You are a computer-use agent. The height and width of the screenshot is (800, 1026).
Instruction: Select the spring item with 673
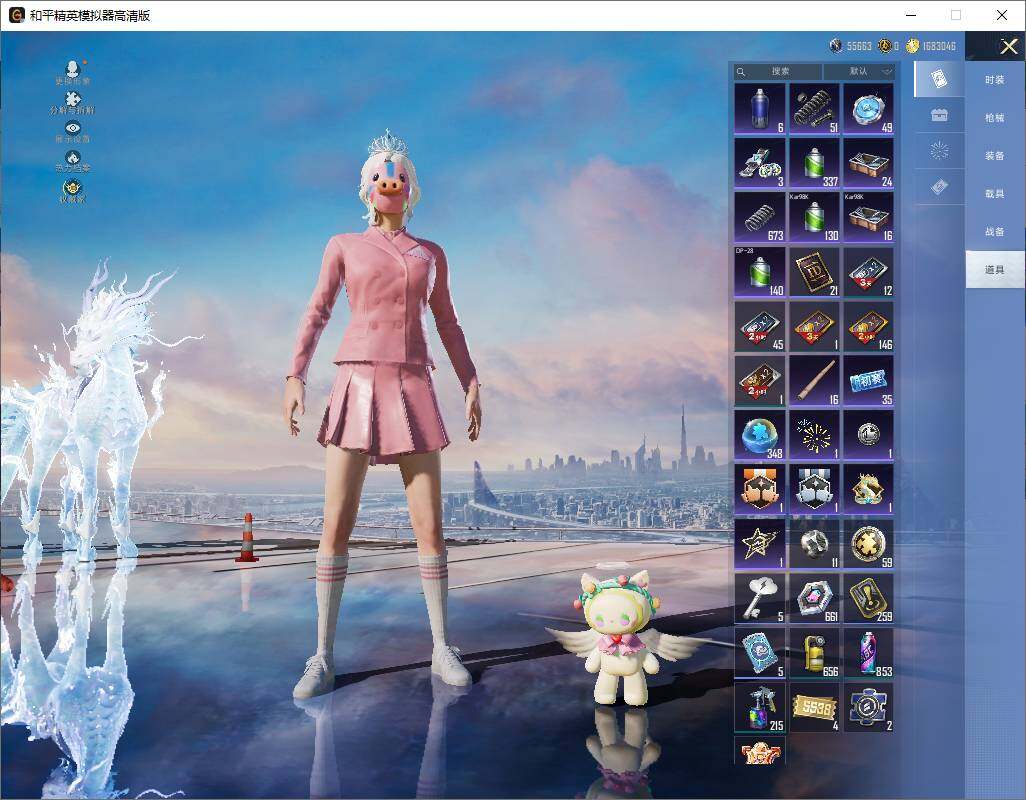point(760,217)
